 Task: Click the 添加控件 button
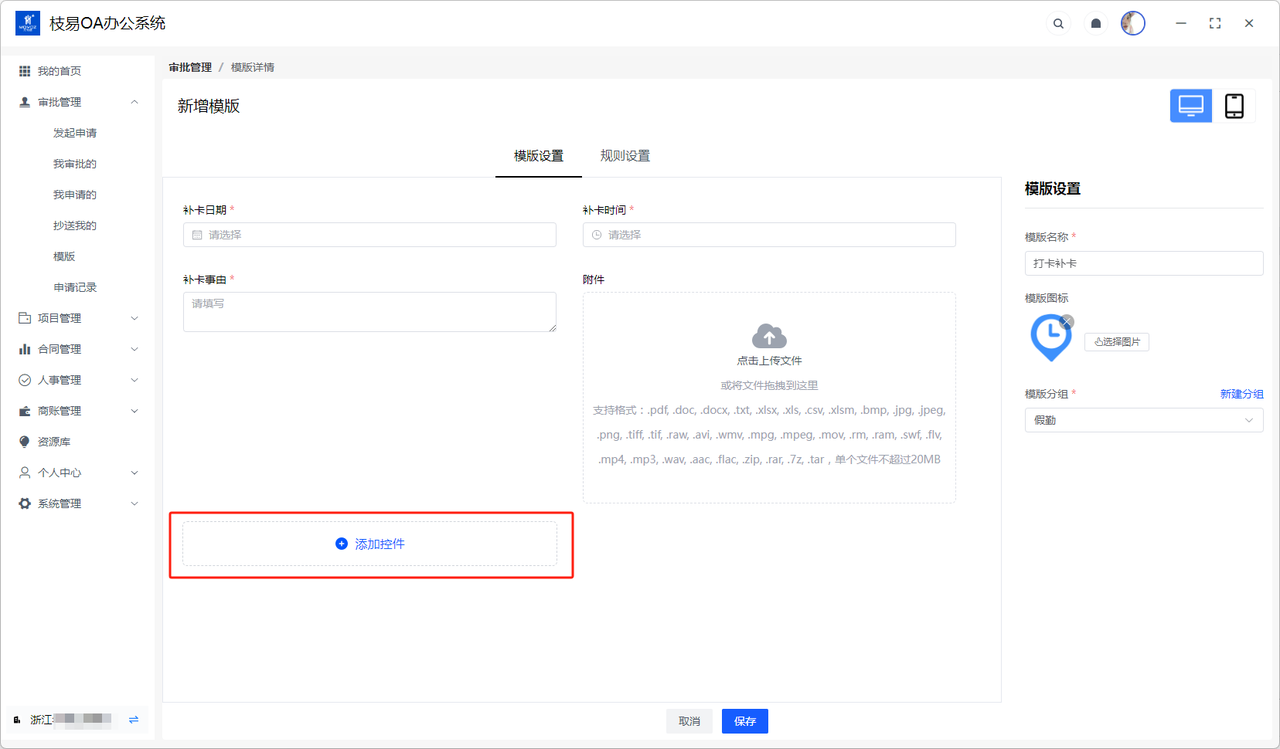click(x=370, y=544)
